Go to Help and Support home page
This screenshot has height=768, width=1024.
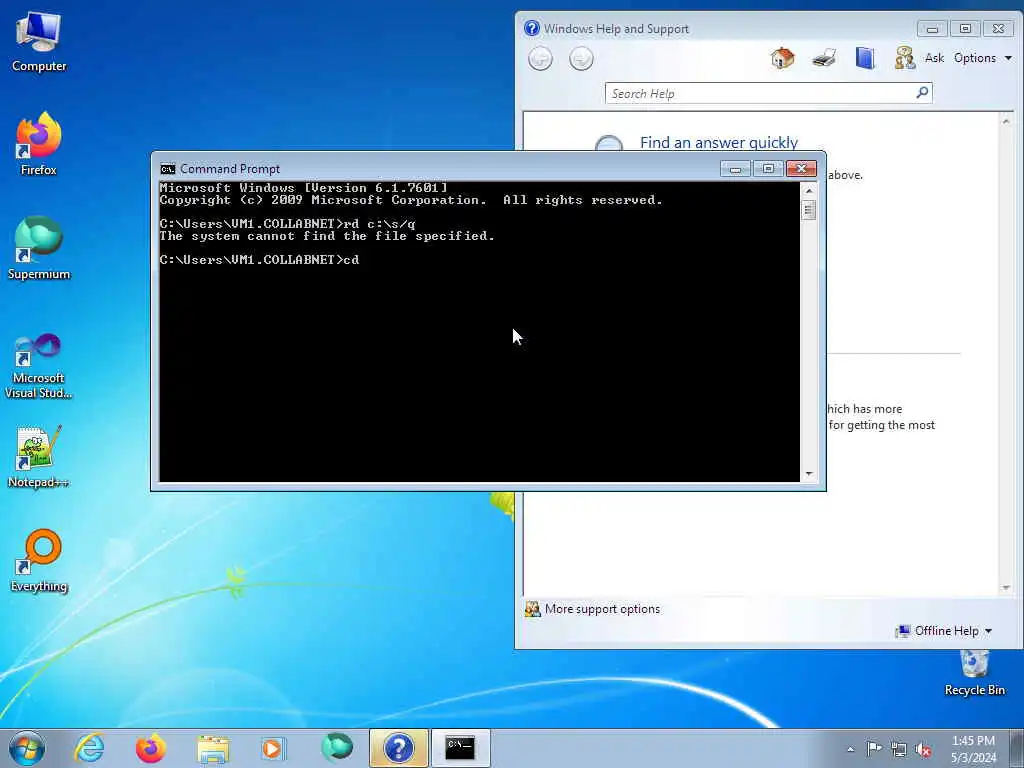pyautogui.click(x=782, y=58)
